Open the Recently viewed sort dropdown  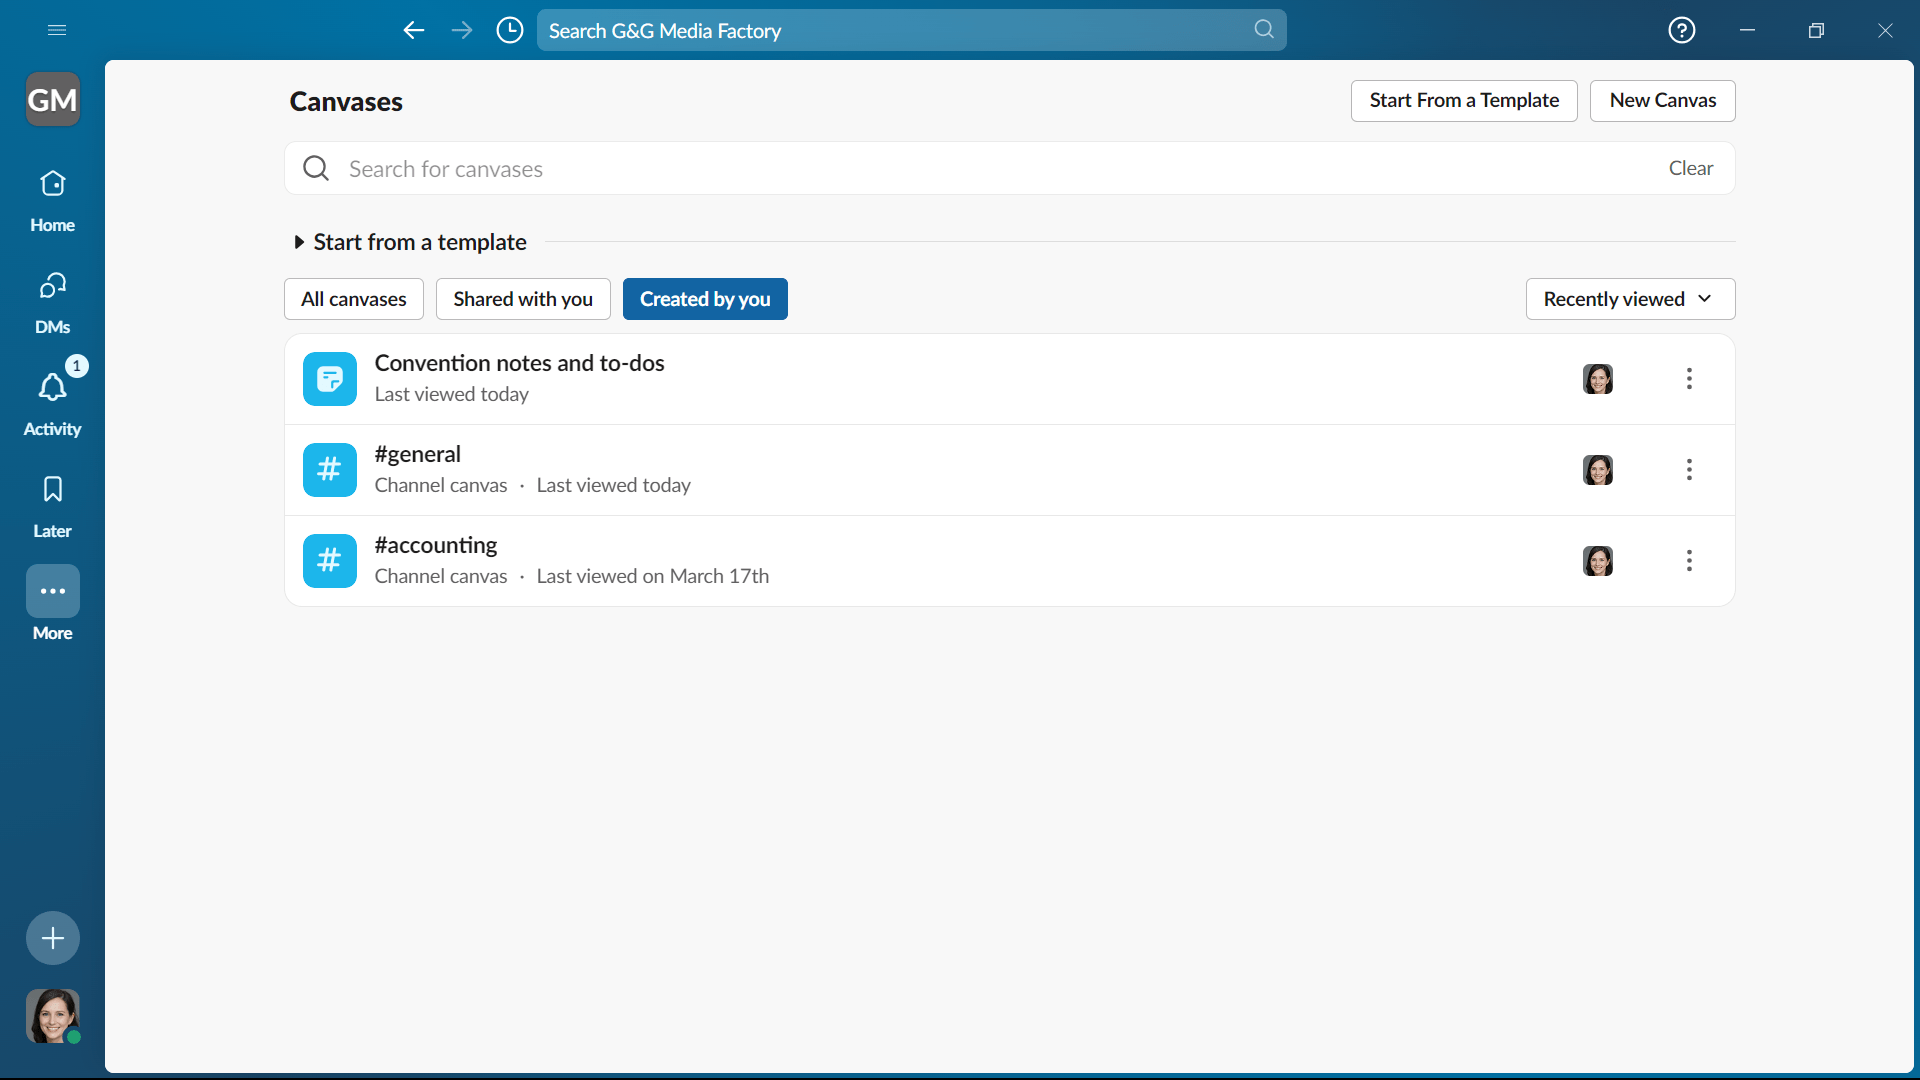pyautogui.click(x=1630, y=298)
